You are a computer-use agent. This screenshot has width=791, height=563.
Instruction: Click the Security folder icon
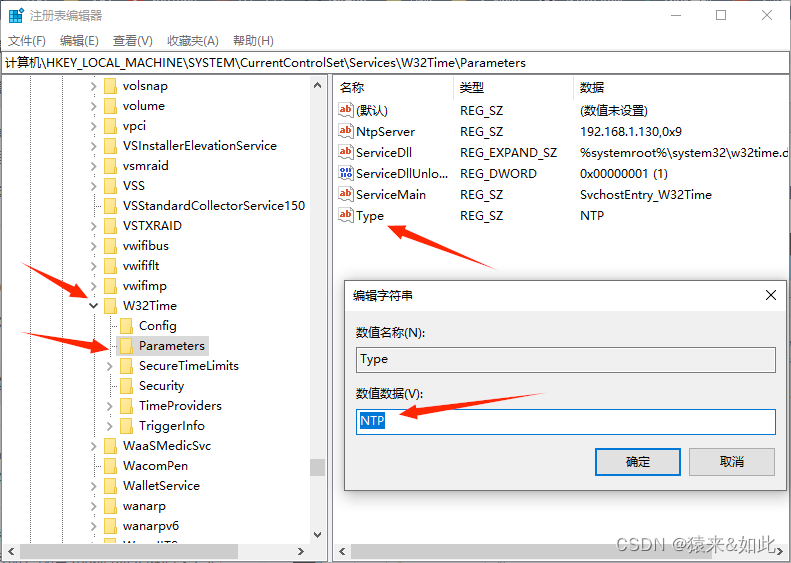click(127, 386)
